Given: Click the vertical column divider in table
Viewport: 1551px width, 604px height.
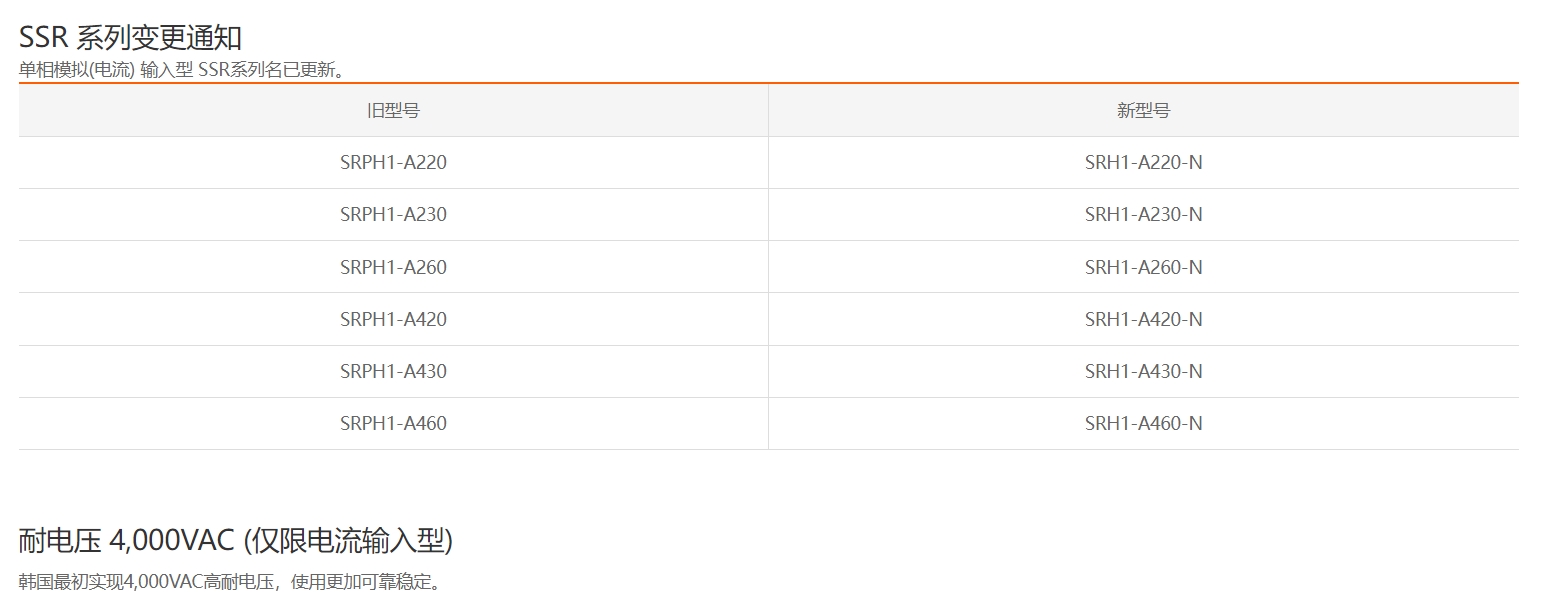Looking at the screenshot, I should tap(768, 267).
